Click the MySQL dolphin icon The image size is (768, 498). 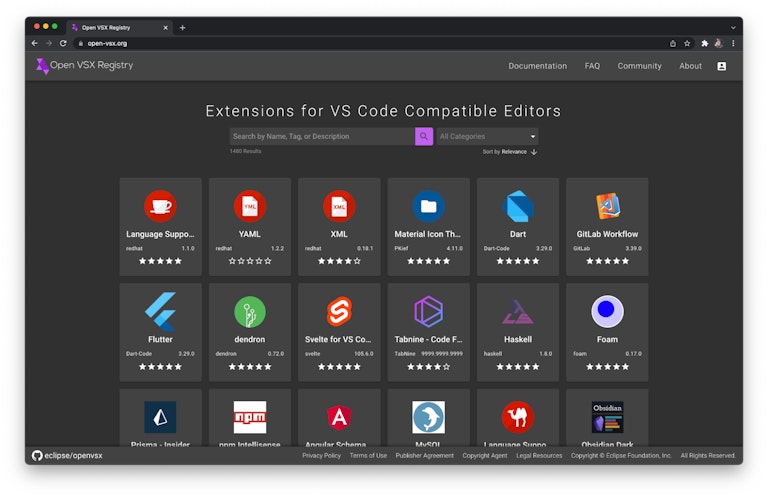pyautogui.click(x=428, y=417)
